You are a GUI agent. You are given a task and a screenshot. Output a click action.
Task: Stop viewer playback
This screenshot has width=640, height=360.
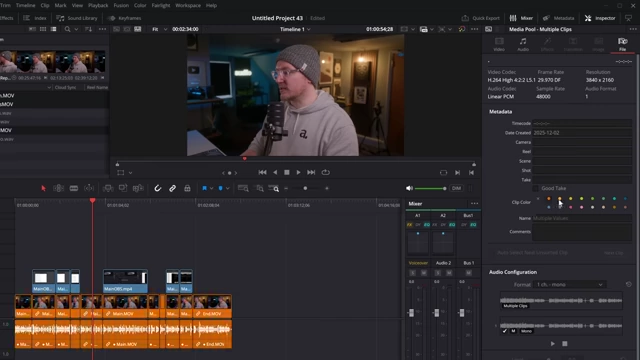coord(287,172)
